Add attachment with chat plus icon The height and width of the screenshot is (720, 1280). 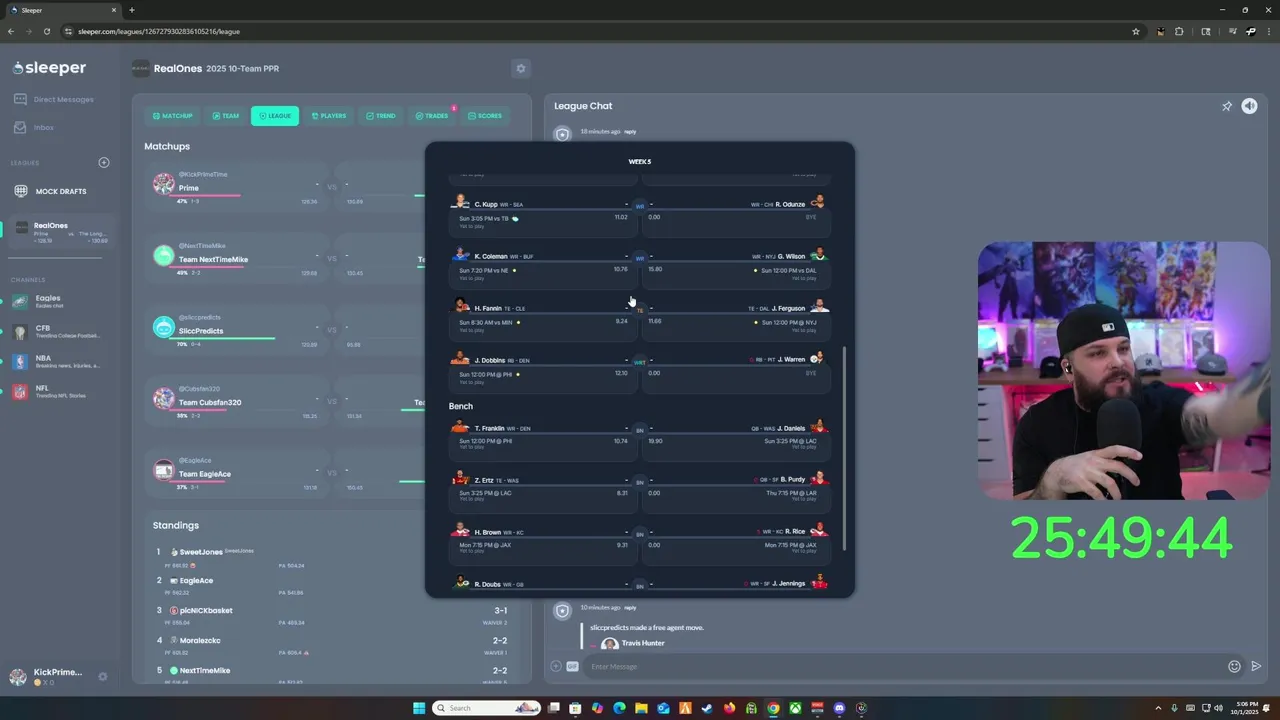[x=556, y=666]
